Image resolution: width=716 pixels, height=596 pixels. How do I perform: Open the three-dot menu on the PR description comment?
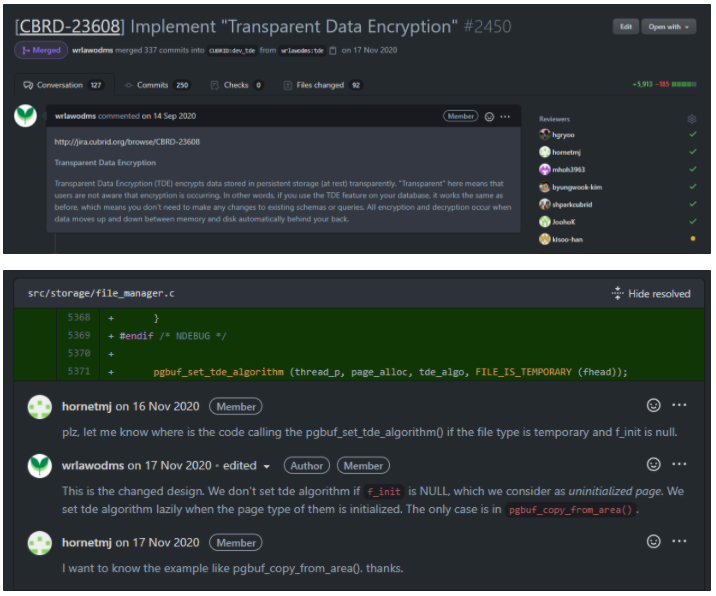pos(506,116)
